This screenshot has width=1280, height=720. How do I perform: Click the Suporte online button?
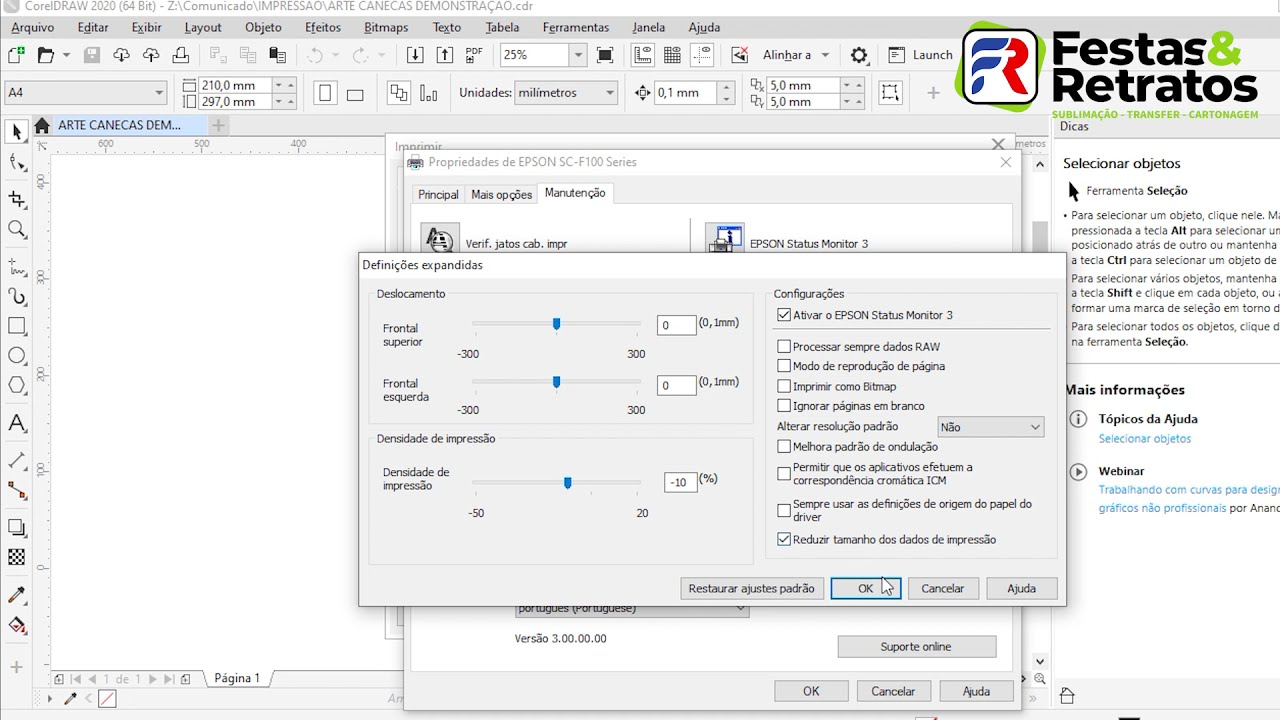coord(916,646)
